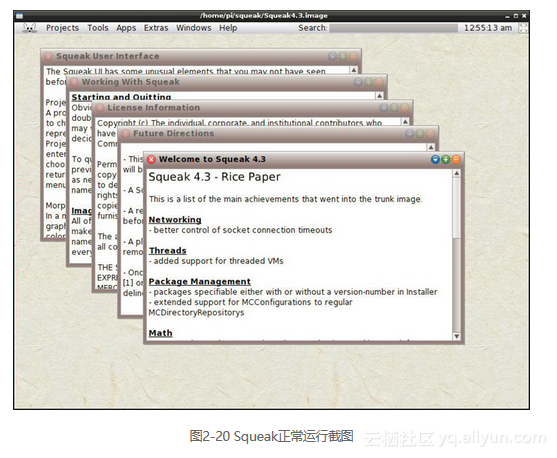Screen dimensions: 557x458
Task: Click collapse icon of Future Directions window
Action: click(430, 134)
